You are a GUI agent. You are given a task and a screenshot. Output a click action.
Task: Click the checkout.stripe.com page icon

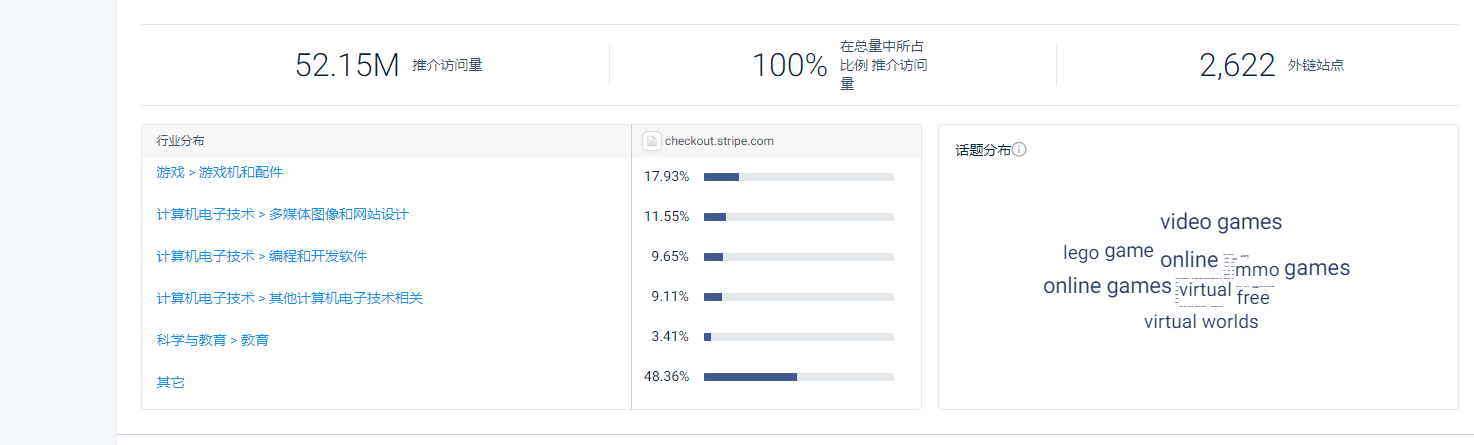click(x=651, y=141)
